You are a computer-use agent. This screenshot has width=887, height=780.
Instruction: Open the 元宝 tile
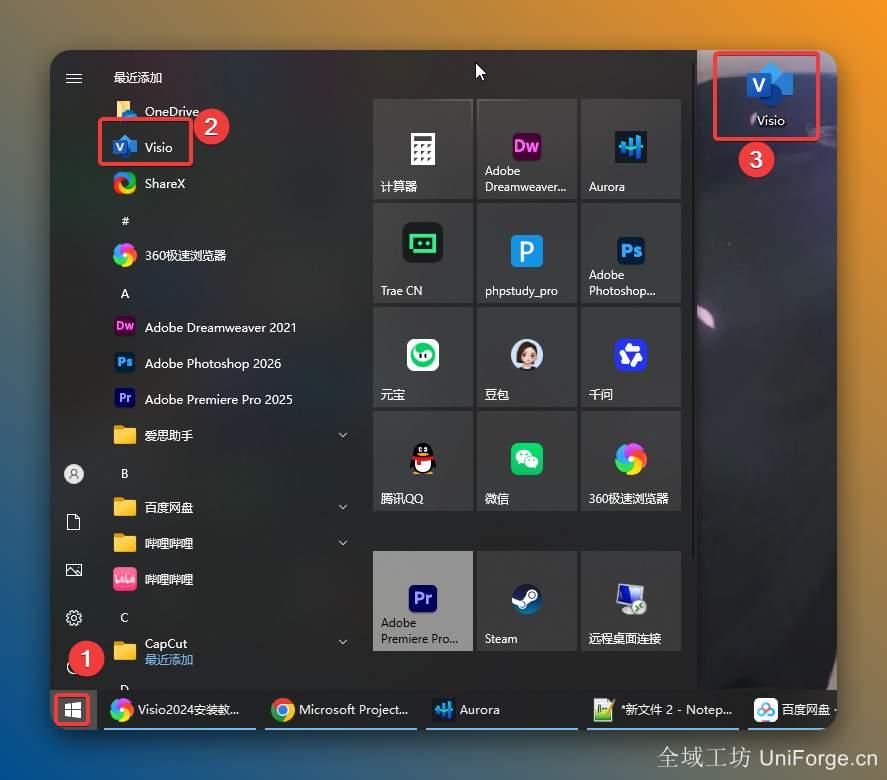coord(423,357)
